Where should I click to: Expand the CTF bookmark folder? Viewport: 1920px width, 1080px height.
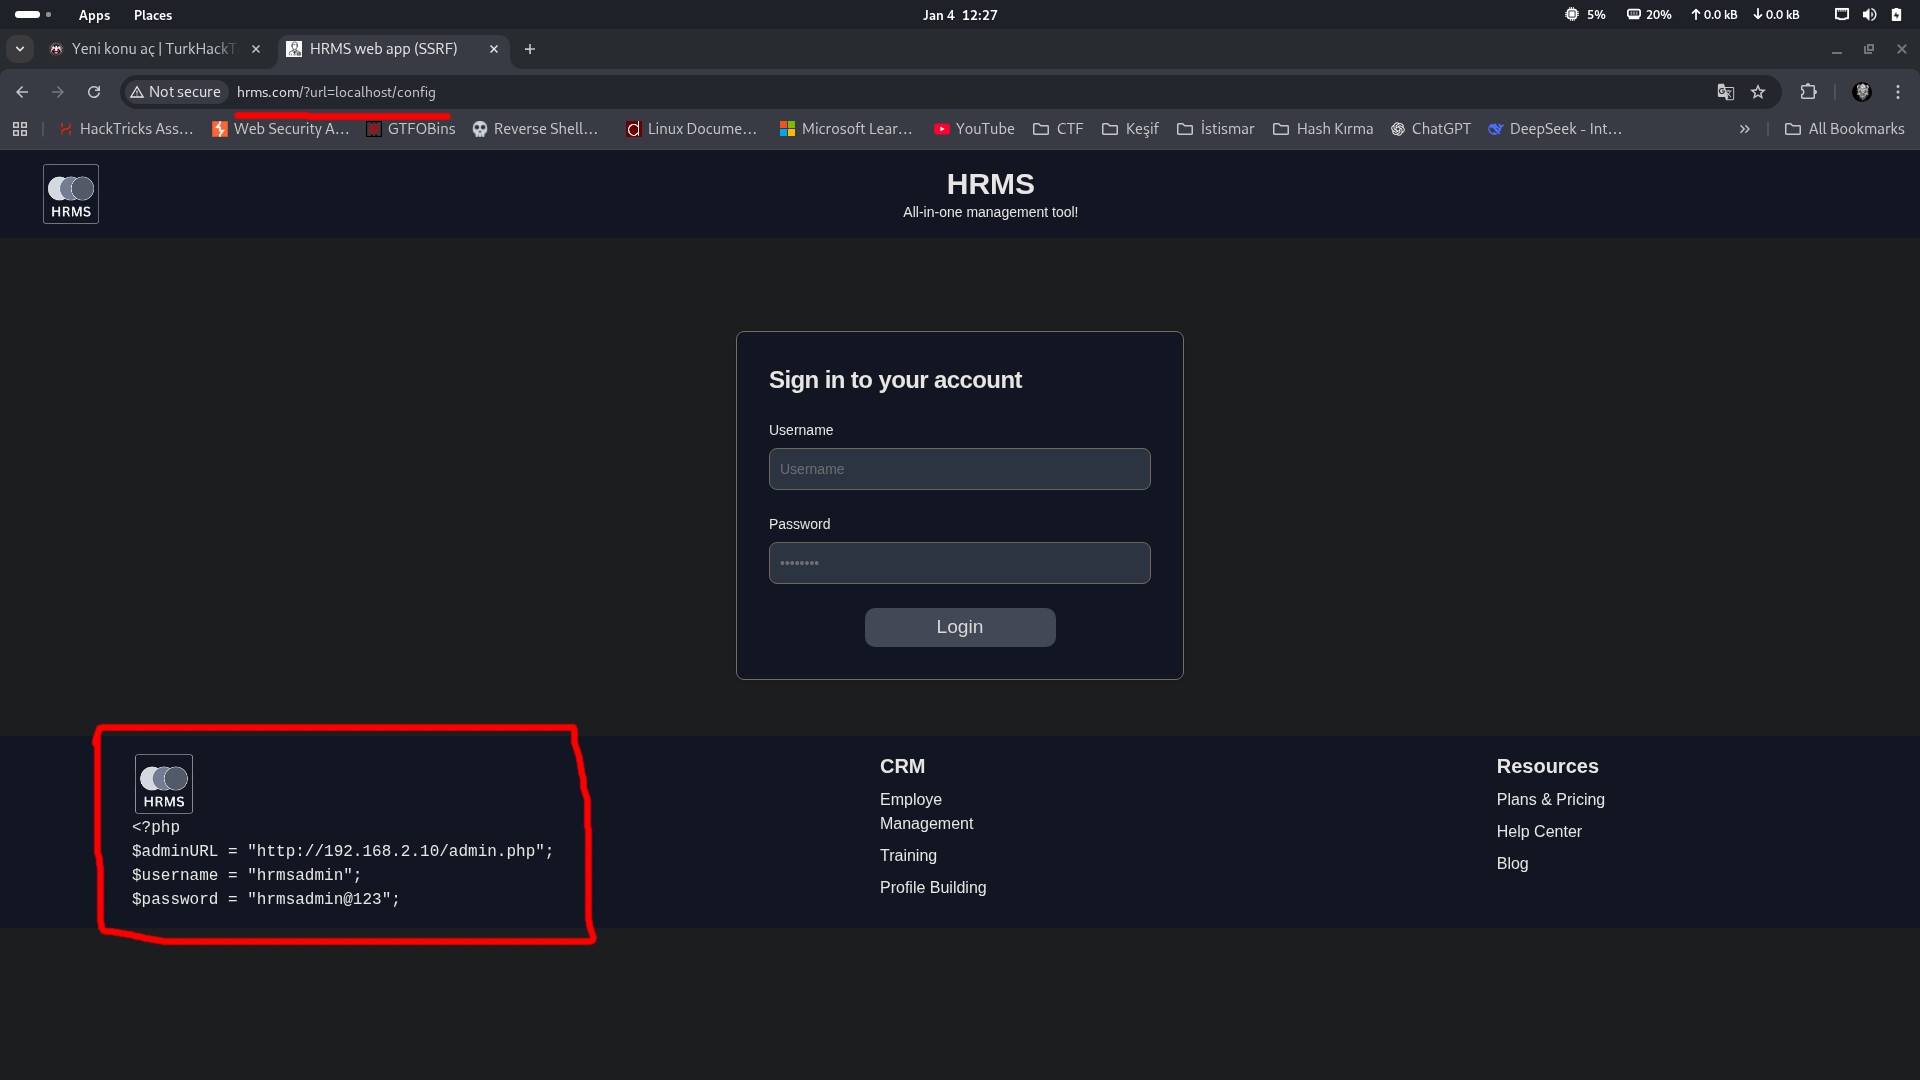click(1058, 129)
